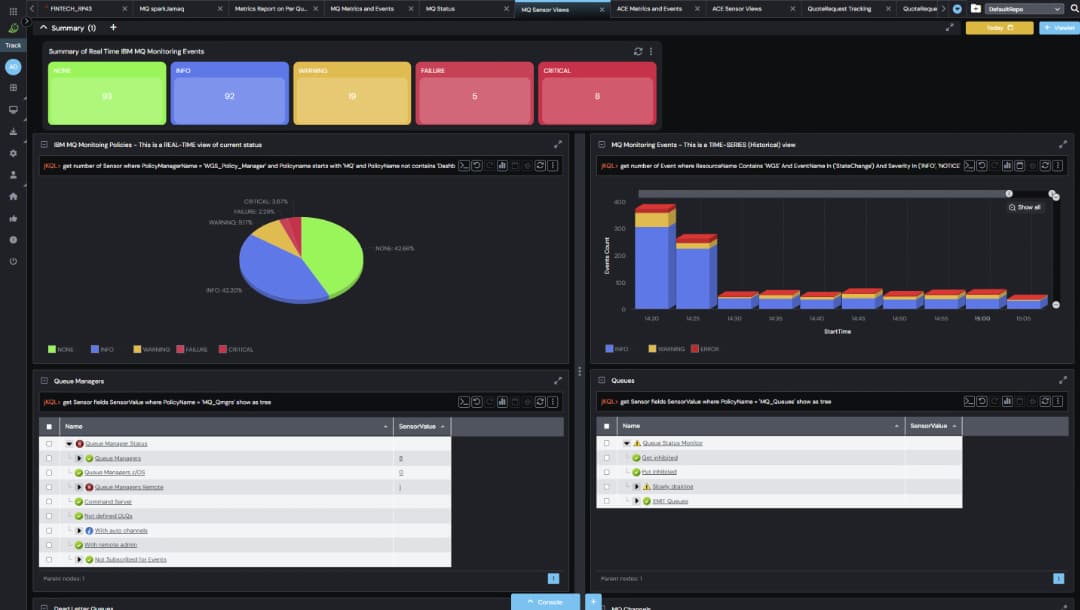Reset the query in IBM MQ Monitoring Policies panel
1080x610 pixels.
[476, 167]
